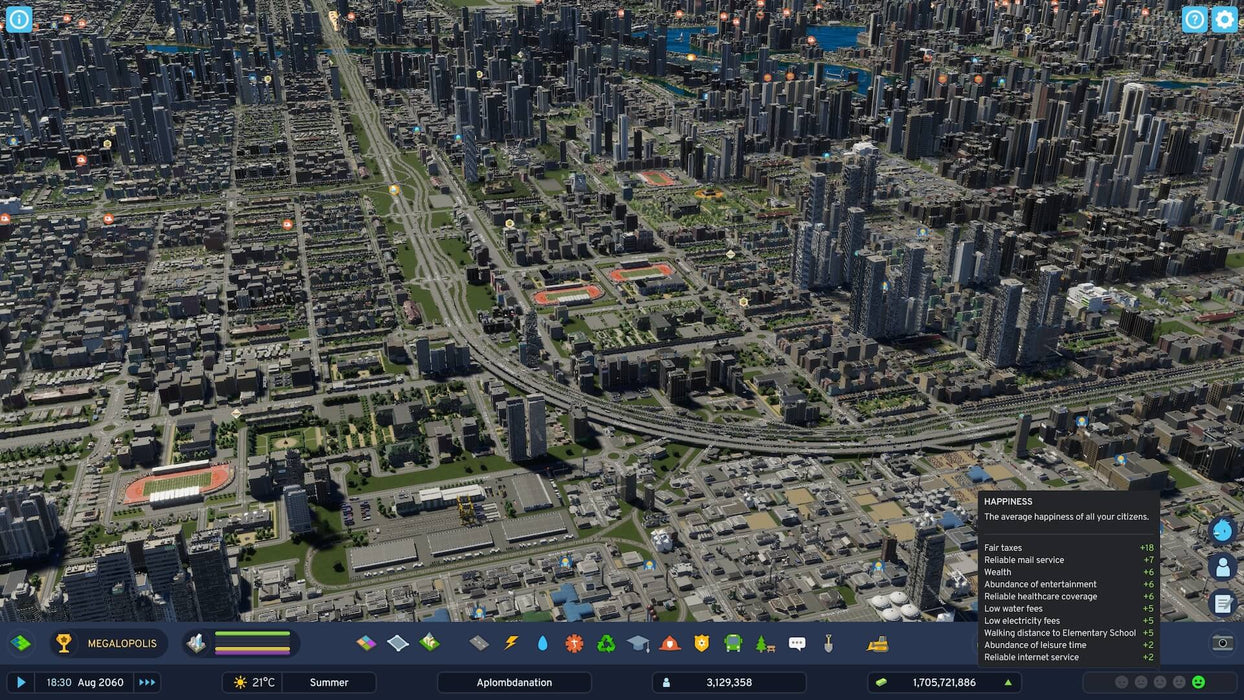Open the citizen lifepath panel
The image size is (1244, 700).
1222,567
